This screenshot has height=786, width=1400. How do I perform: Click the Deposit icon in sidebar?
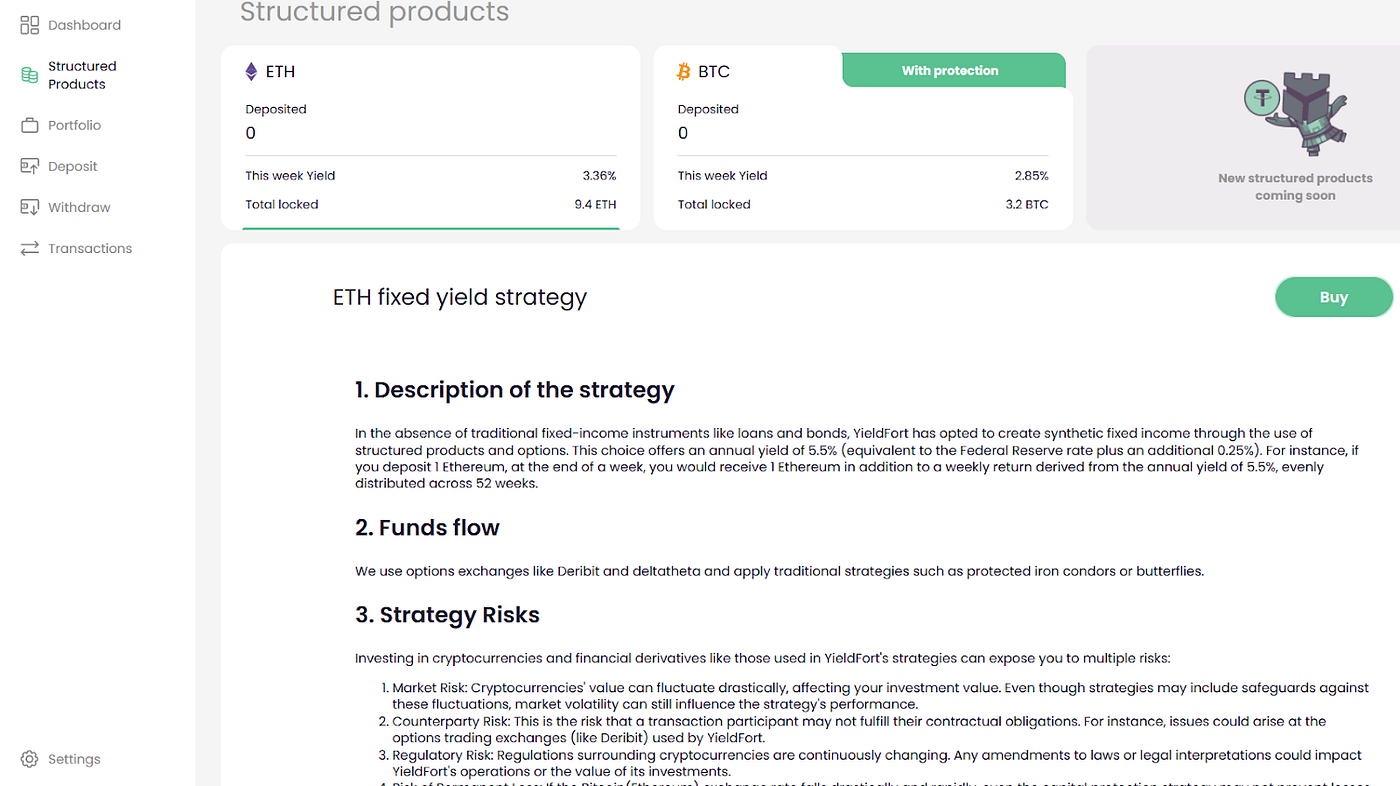(30, 166)
